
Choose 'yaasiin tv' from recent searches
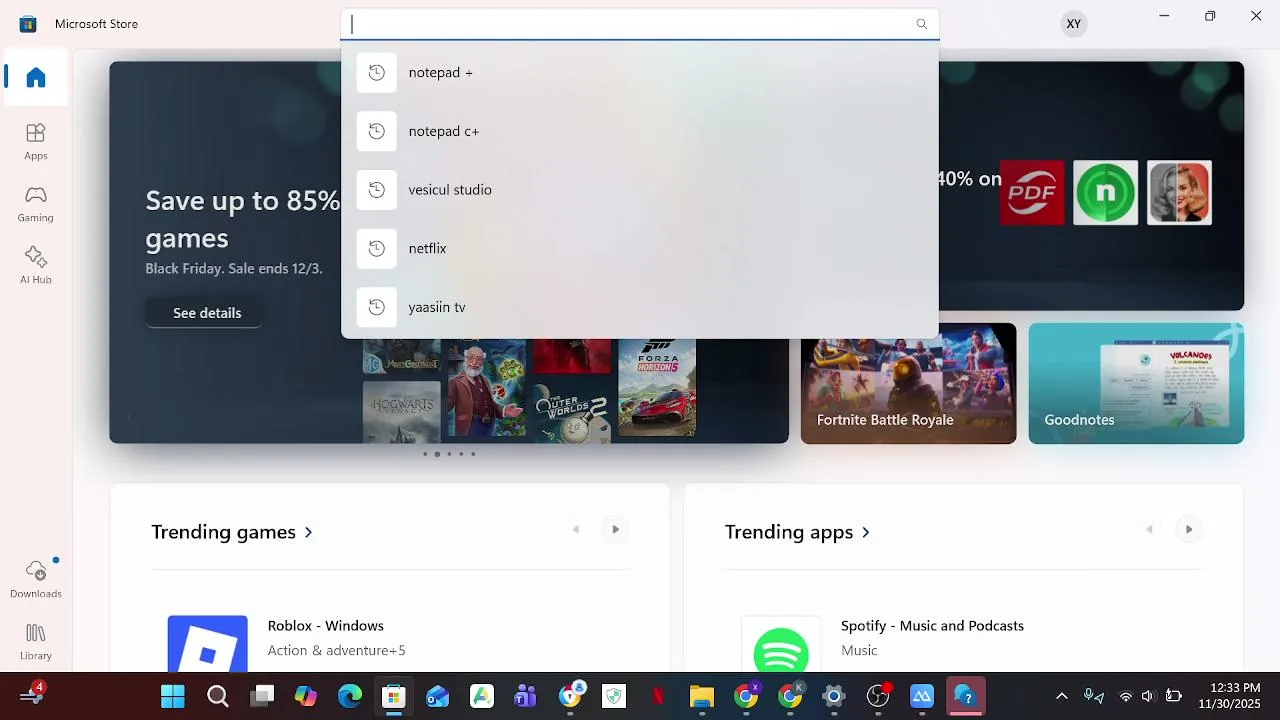640,307
